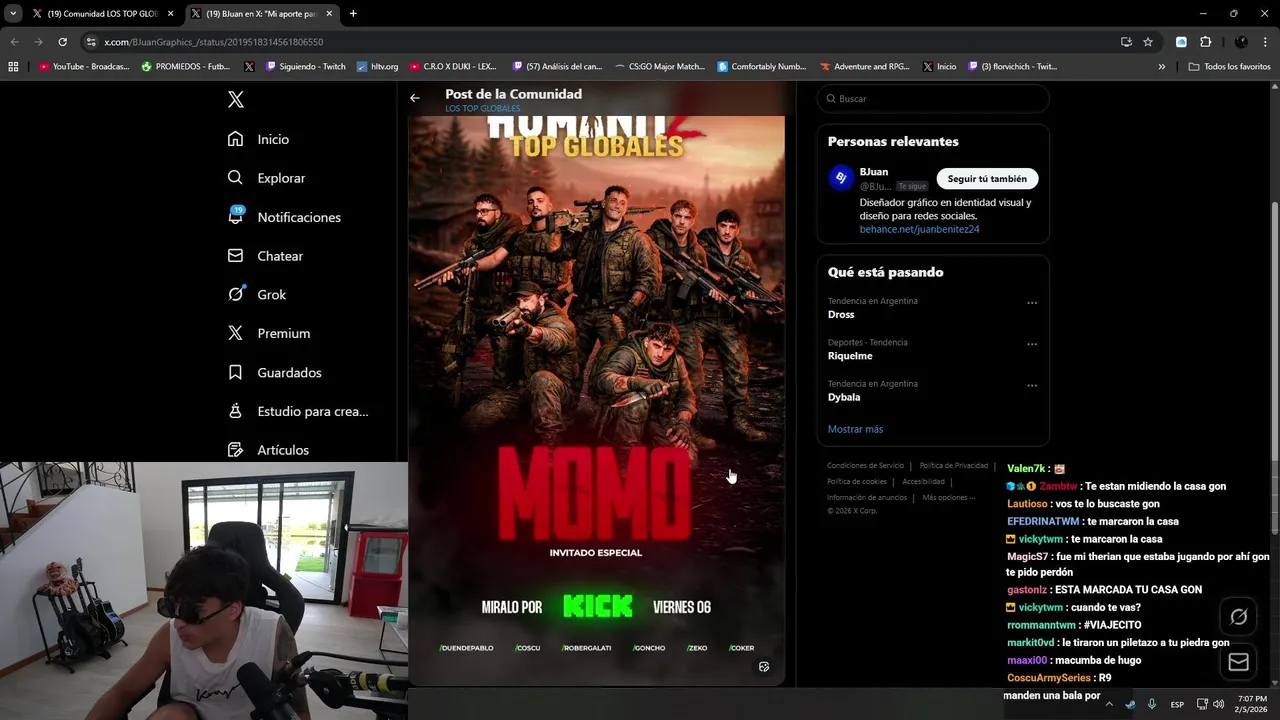Open LOS TOP GLOBALES community link
Screen dimensions: 1280x720
[483, 108]
